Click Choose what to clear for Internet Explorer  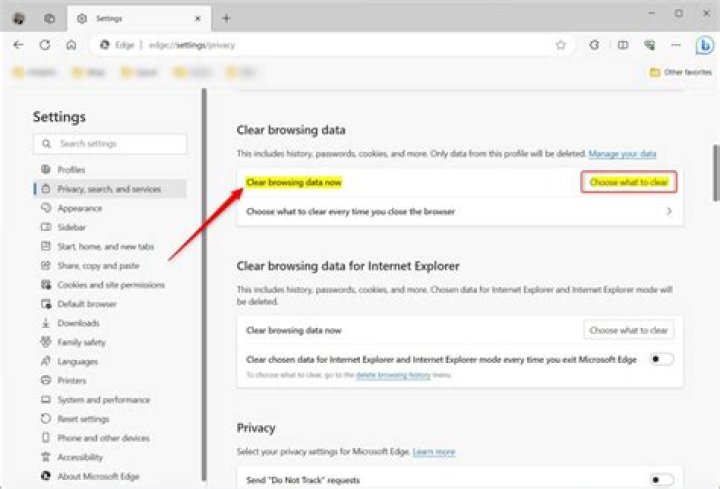[629, 330]
